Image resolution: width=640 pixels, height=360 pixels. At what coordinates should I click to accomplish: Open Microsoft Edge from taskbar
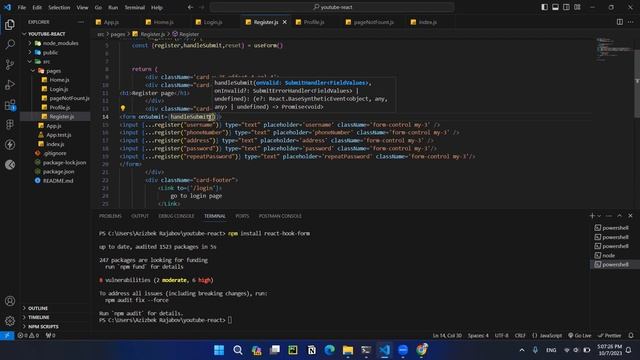click(x=330, y=350)
